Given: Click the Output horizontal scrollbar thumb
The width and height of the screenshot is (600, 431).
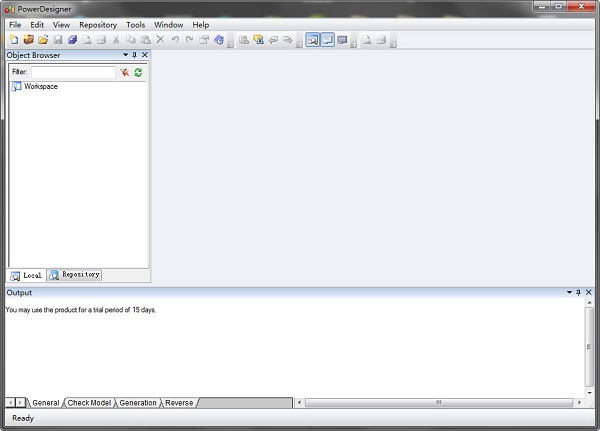Looking at the screenshot, I should coord(439,402).
